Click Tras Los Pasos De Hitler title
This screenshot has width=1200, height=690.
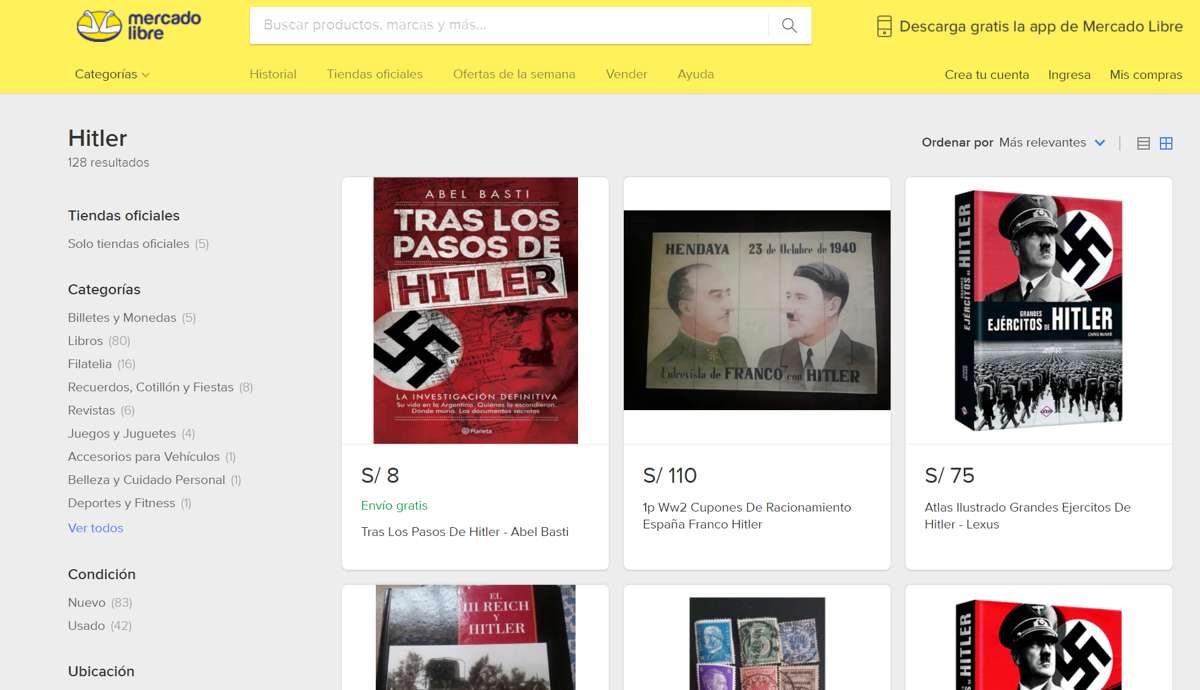click(465, 532)
